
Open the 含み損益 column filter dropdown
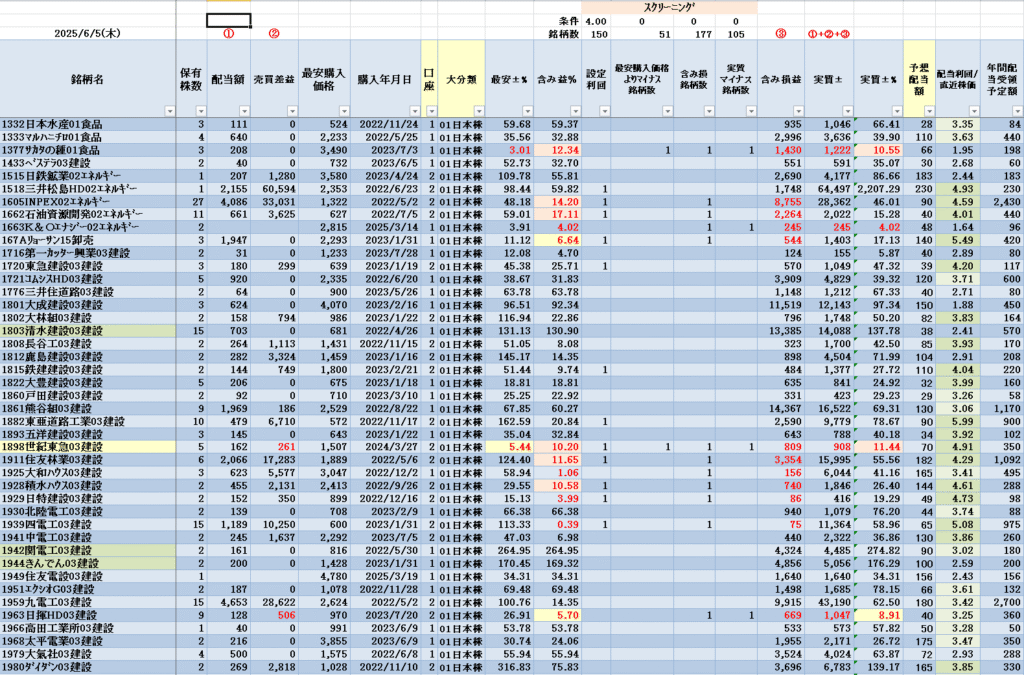tap(799, 111)
